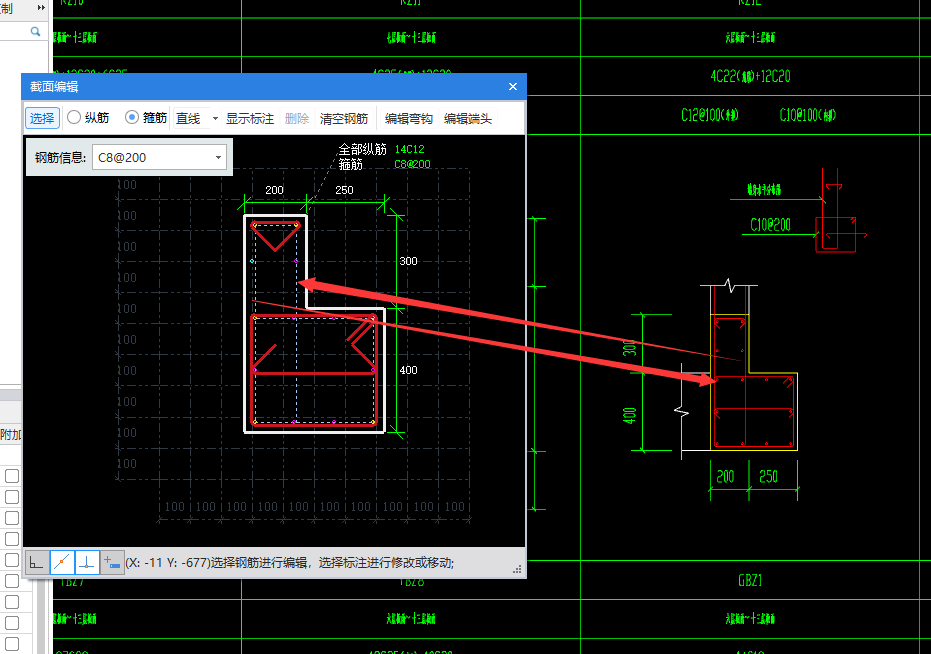Screen dimensions: 931x654
Task: Click the search magnifier icon in the left panel
Action: pos(35,31)
